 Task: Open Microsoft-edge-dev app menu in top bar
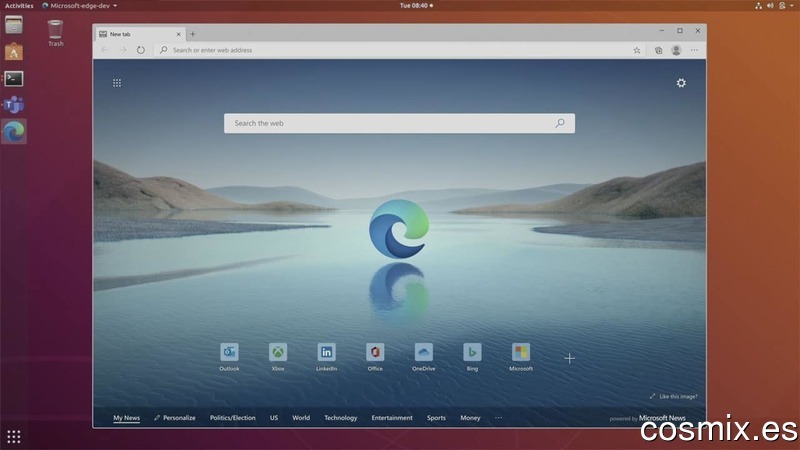point(80,6)
